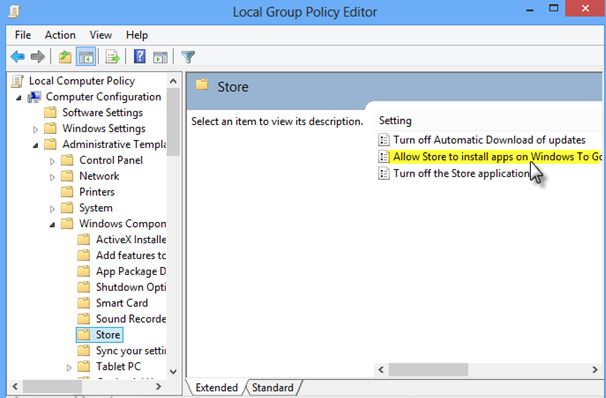606x398 pixels.
Task: Click the policy icon beside Turn off the Store application
Action: click(x=384, y=173)
